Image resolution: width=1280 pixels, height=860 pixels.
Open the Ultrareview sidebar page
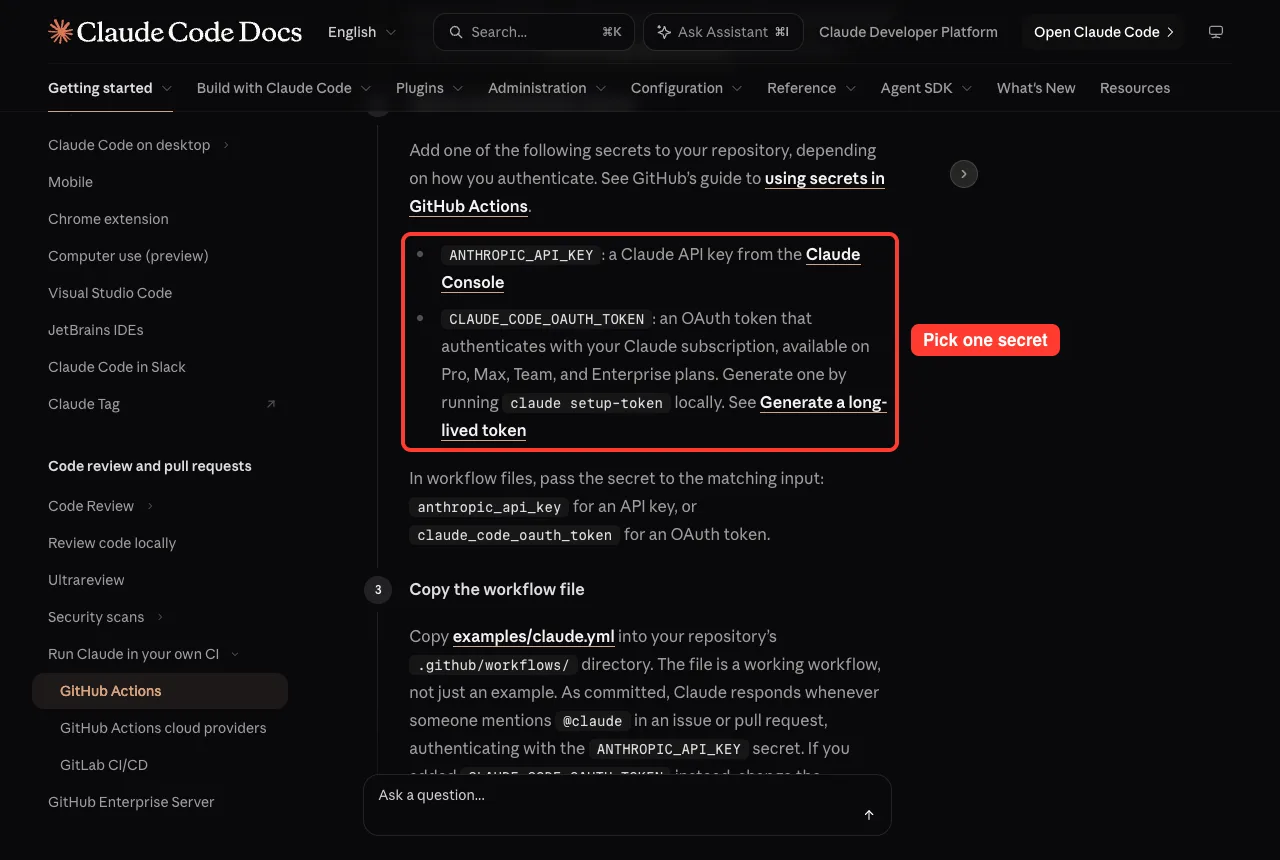86,580
